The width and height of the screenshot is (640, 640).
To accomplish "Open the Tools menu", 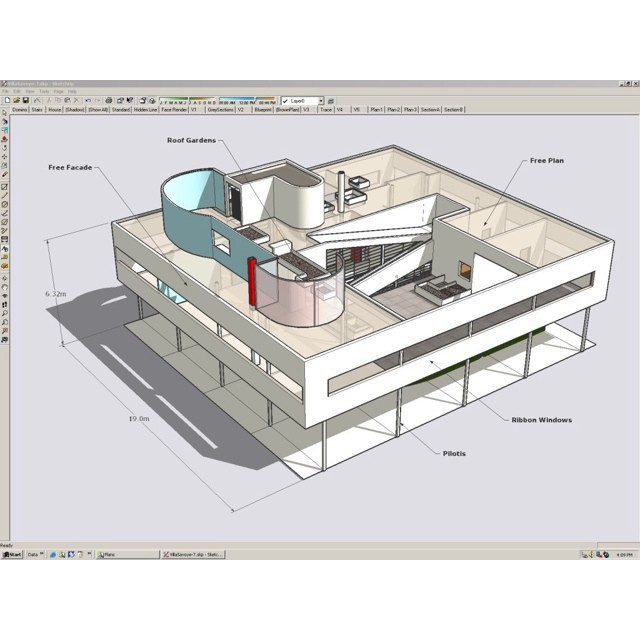I will [x=43, y=91].
